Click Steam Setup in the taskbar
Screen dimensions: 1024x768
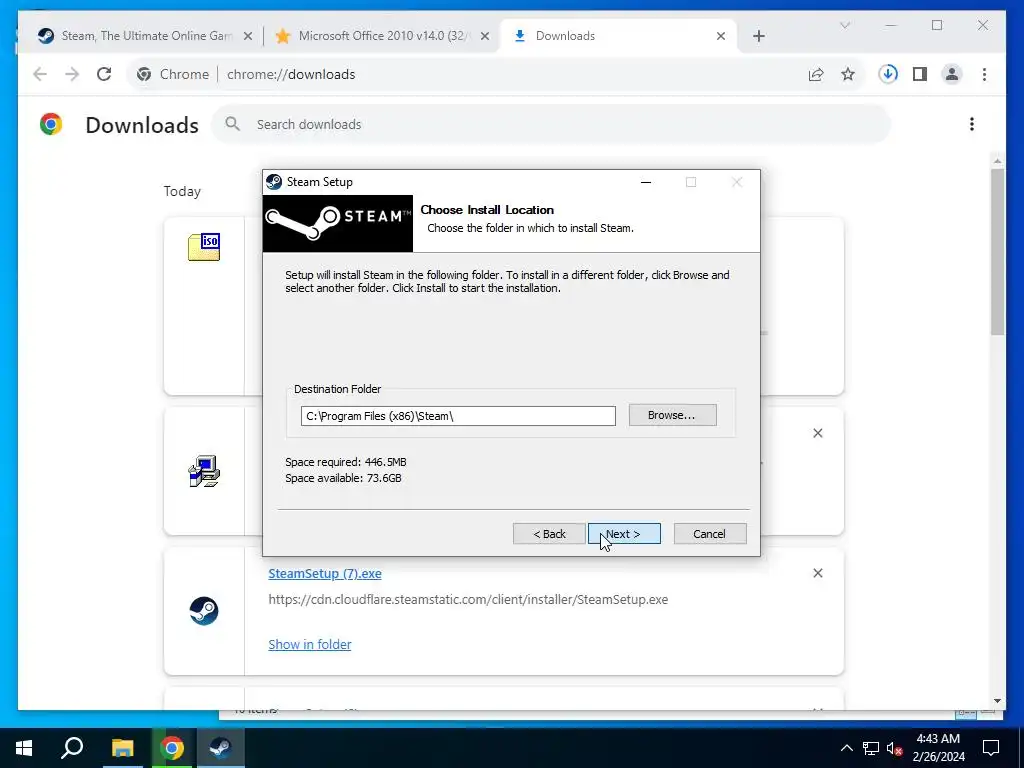221,748
